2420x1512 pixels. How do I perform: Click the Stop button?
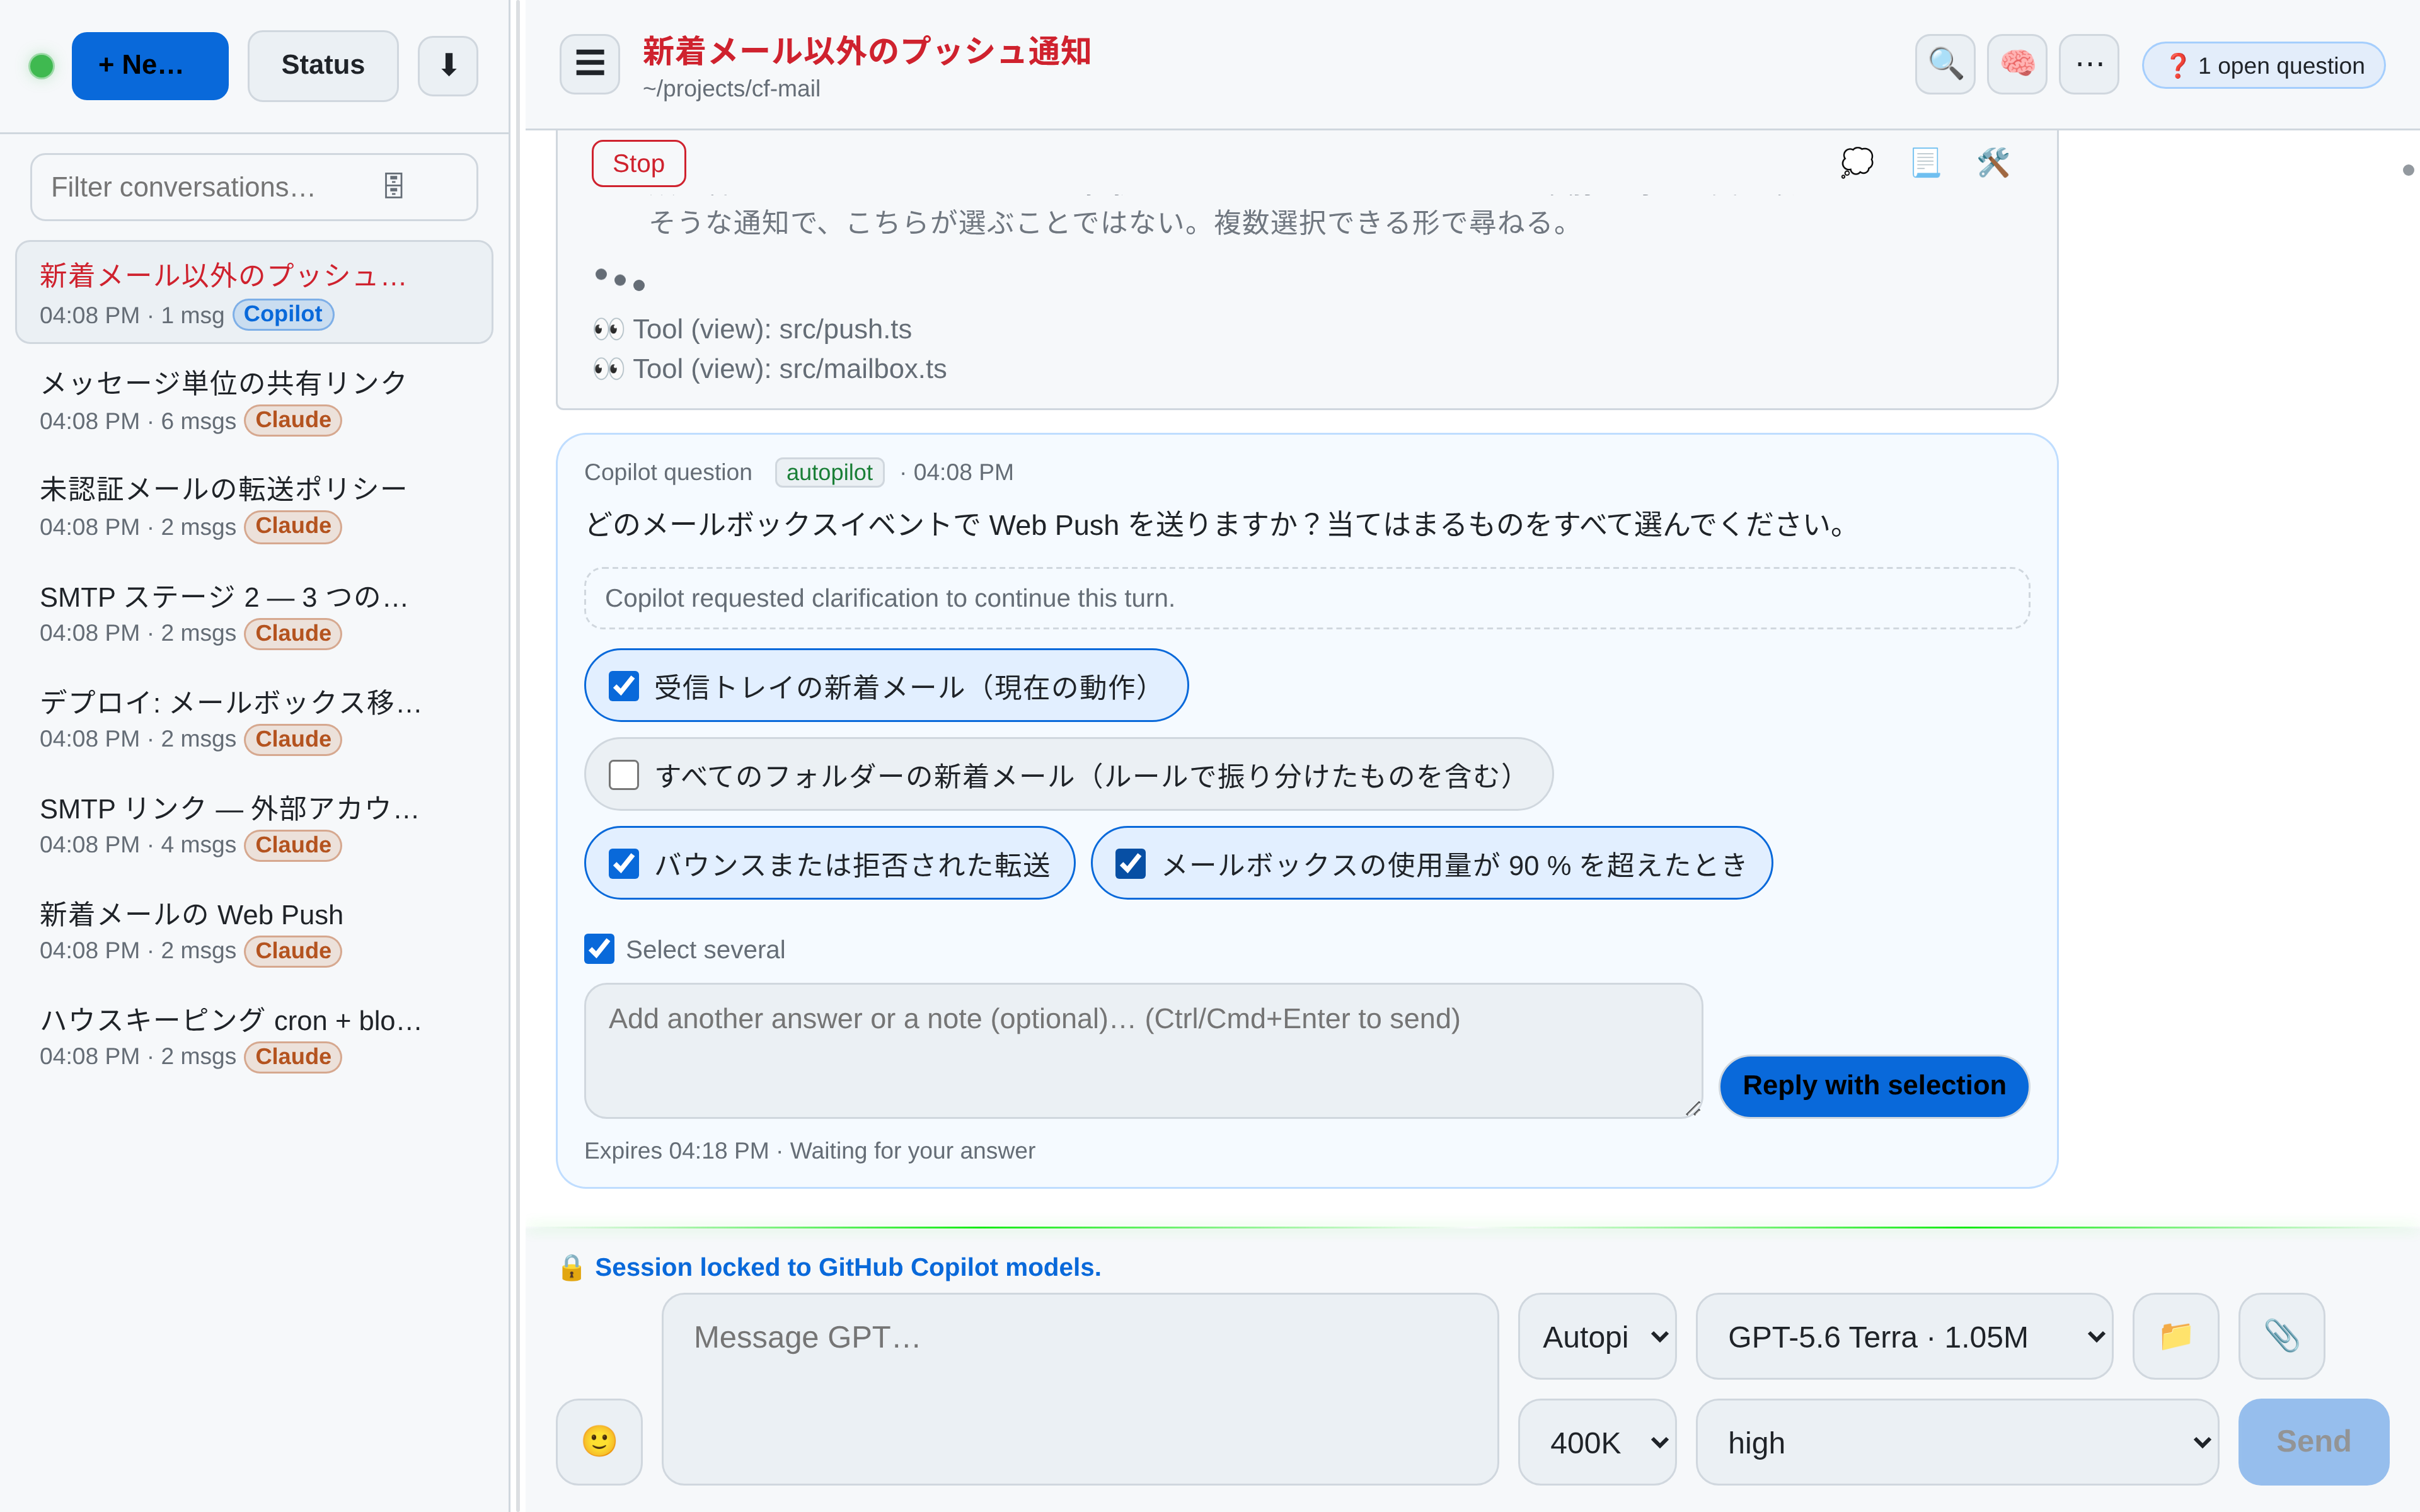pos(638,163)
